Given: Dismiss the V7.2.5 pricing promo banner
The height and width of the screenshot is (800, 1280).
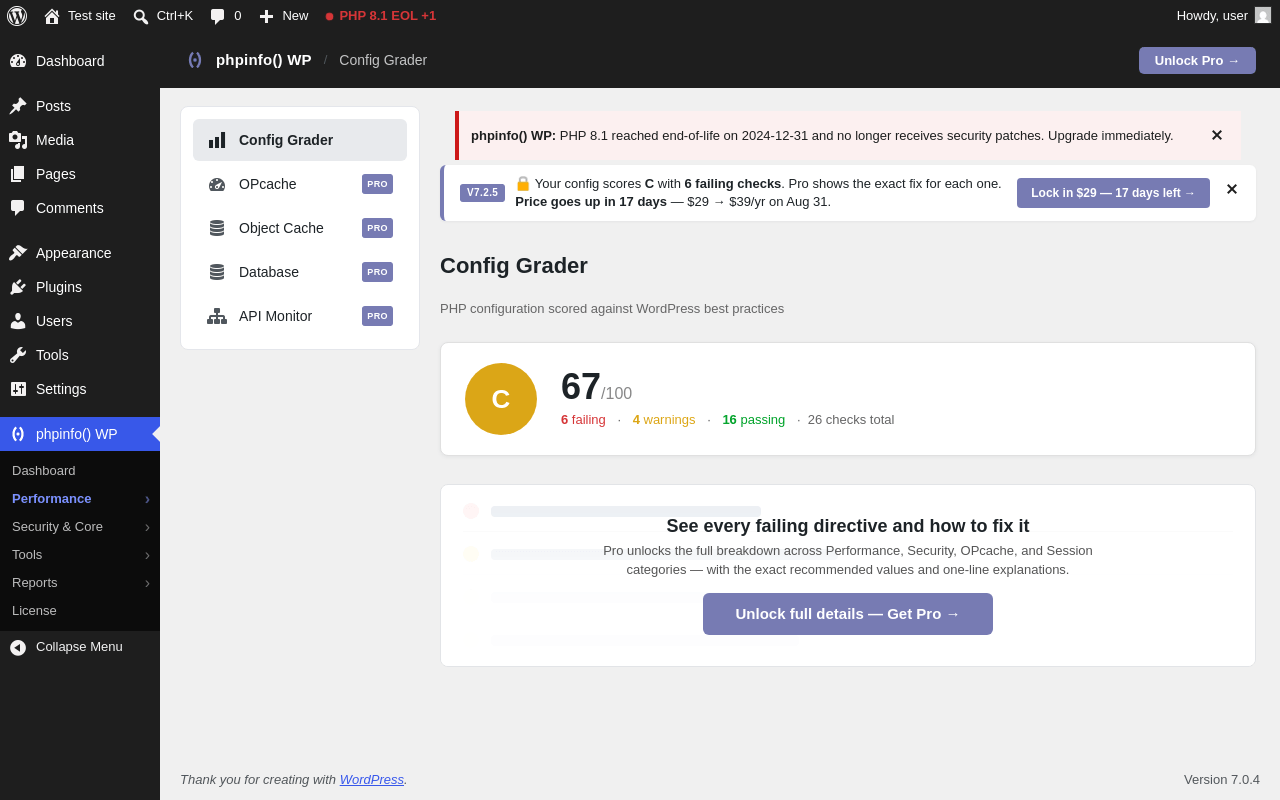Looking at the screenshot, I should pos(1232,189).
